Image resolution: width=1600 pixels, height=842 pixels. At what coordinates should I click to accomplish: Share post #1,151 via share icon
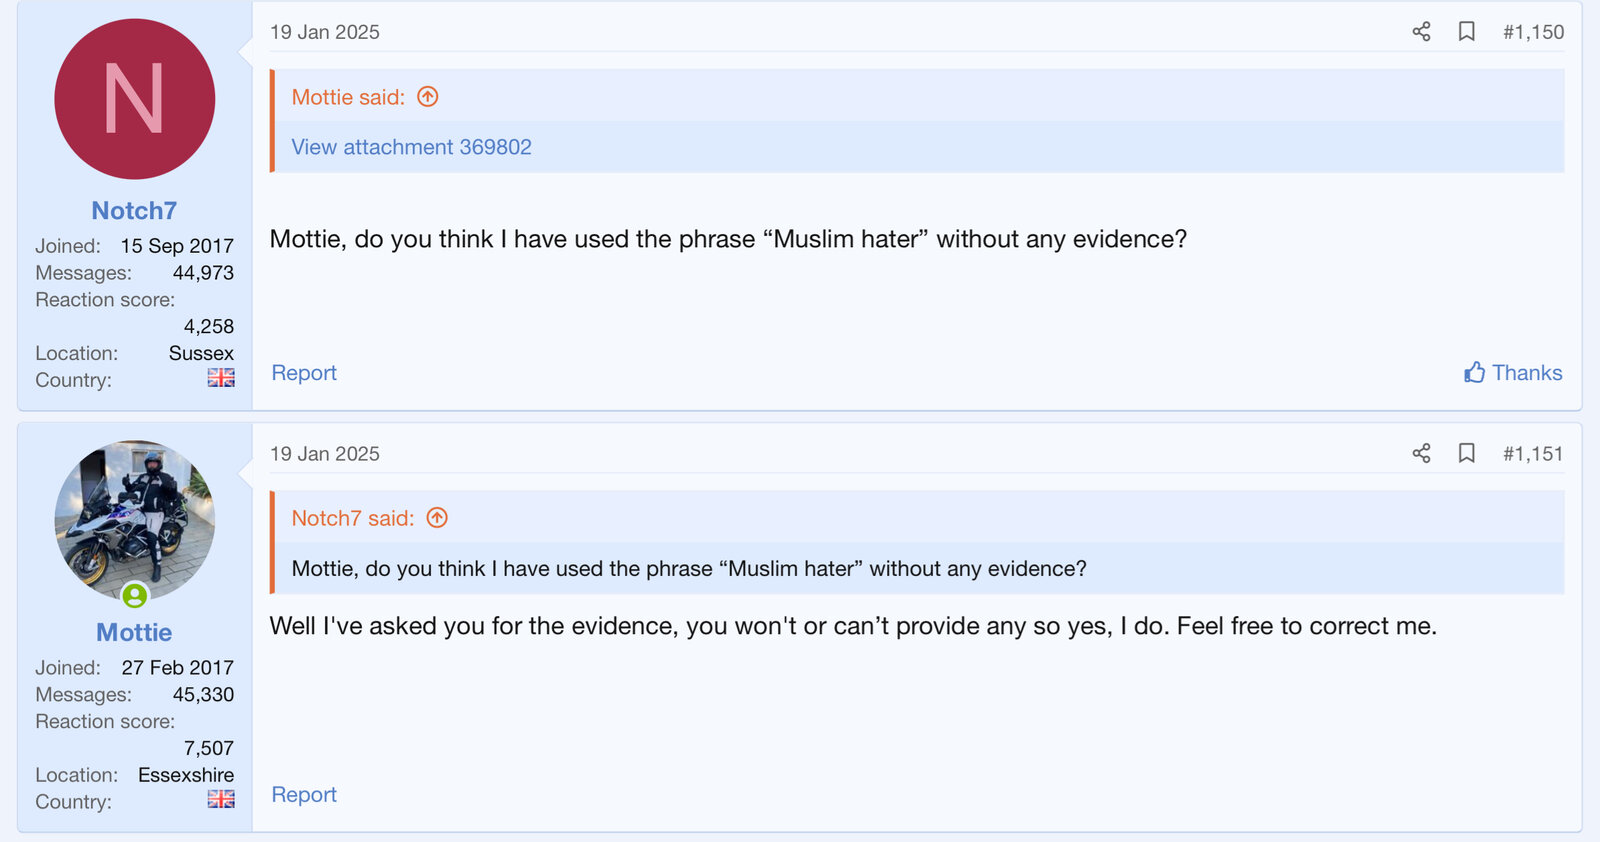pos(1421,454)
